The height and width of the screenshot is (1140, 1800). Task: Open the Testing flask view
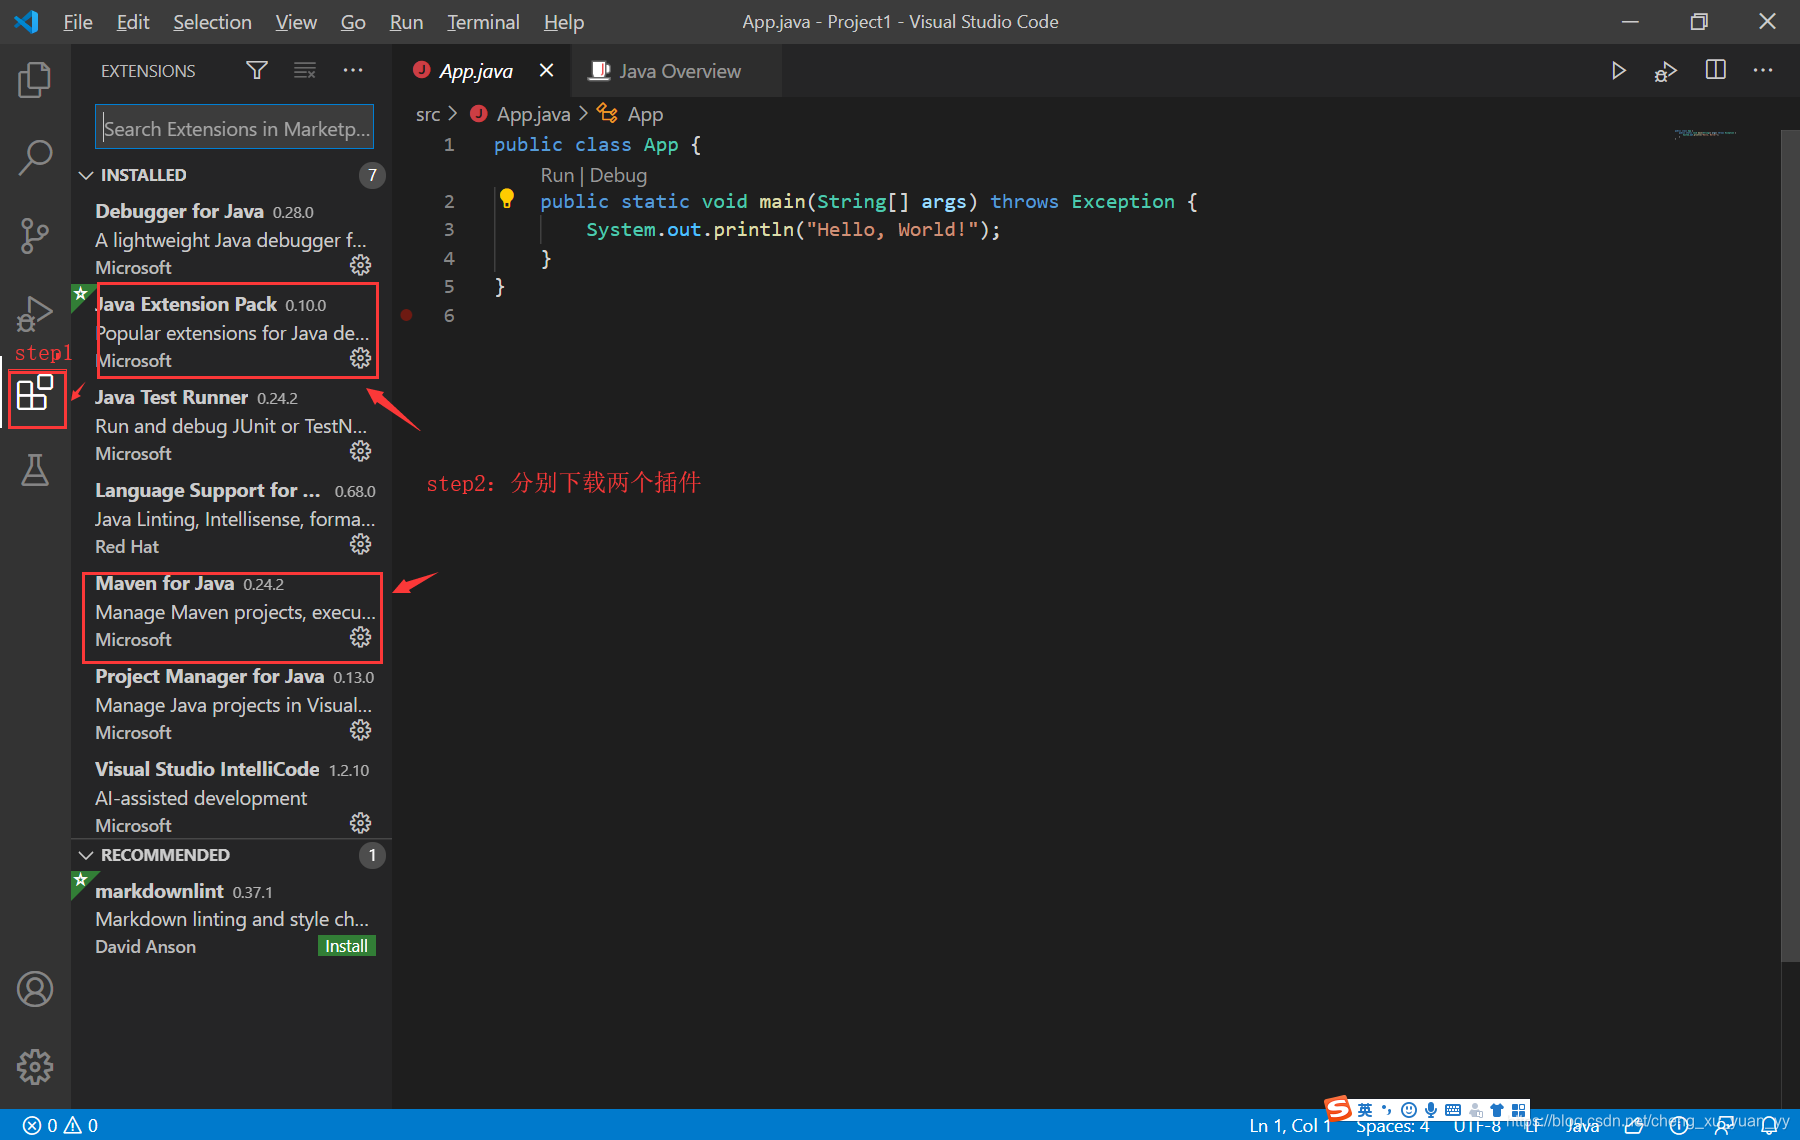click(x=35, y=470)
